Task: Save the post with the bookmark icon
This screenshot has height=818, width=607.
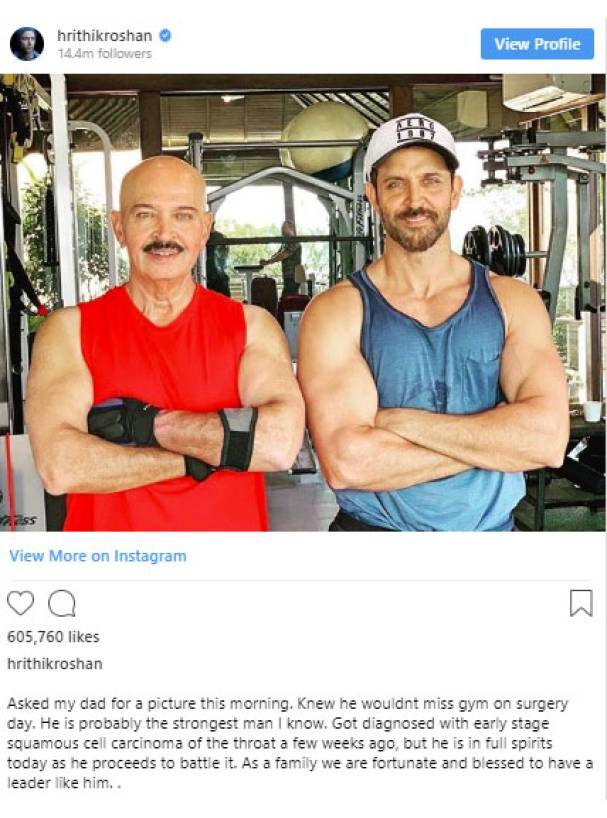Action: (x=581, y=603)
